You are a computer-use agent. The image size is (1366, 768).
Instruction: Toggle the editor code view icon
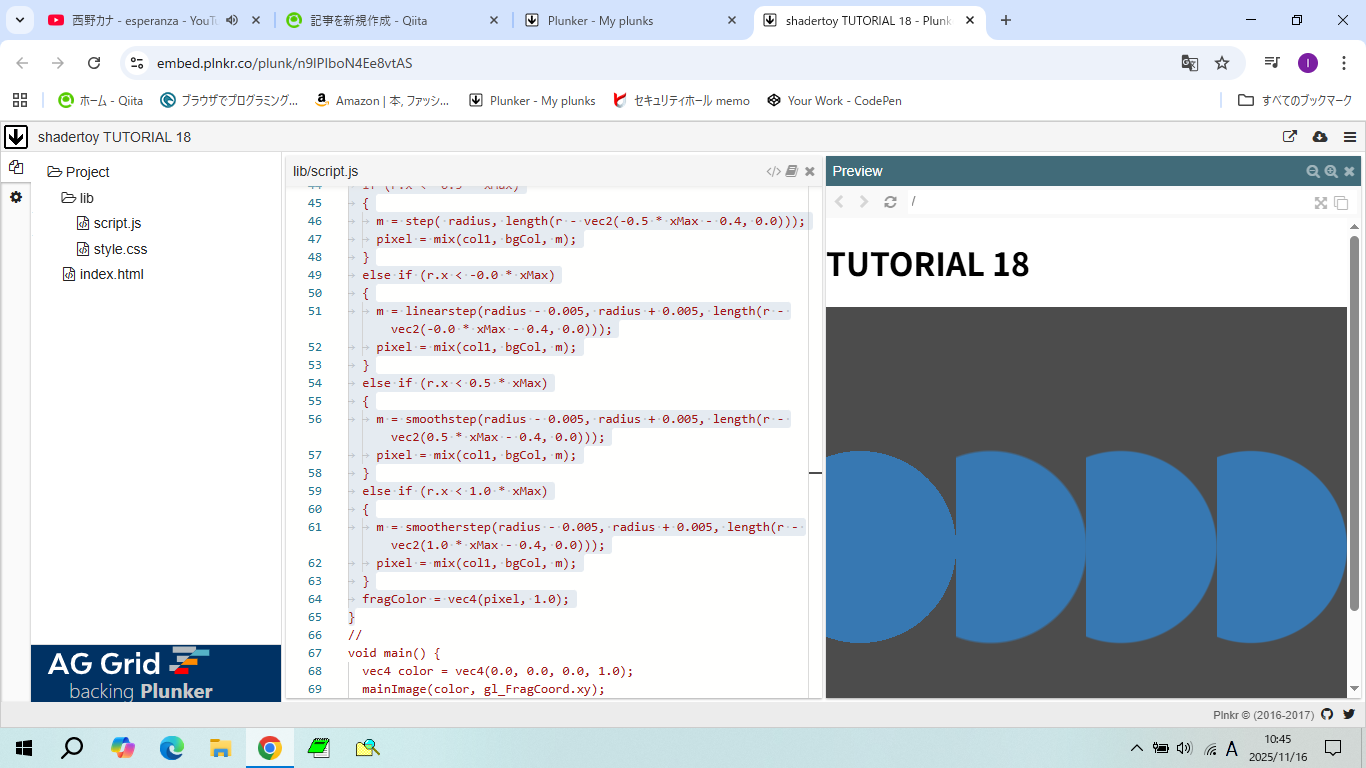click(x=773, y=171)
